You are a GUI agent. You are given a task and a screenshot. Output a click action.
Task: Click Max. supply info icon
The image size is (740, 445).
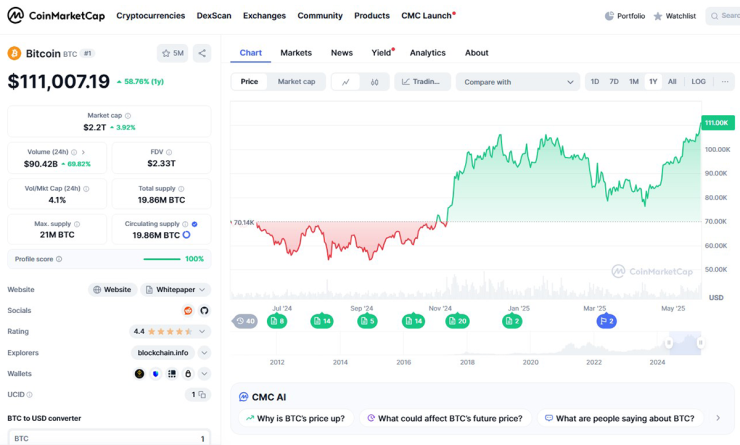click(77, 224)
